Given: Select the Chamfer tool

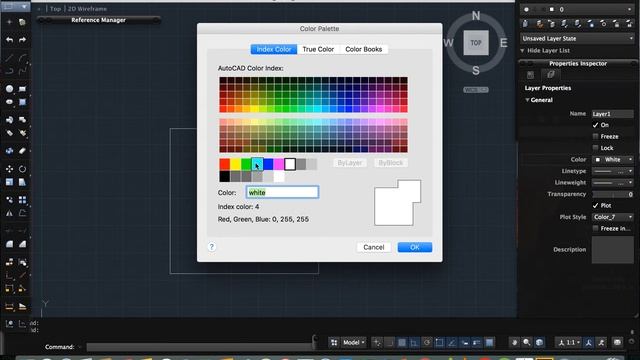Looking at the screenshot, I should click(22, 244).
